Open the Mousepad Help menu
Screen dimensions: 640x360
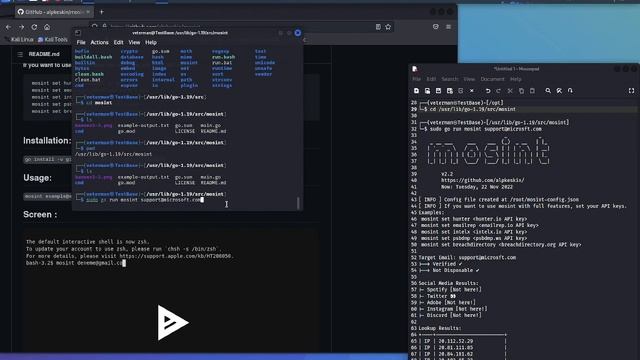pos(516,79)
